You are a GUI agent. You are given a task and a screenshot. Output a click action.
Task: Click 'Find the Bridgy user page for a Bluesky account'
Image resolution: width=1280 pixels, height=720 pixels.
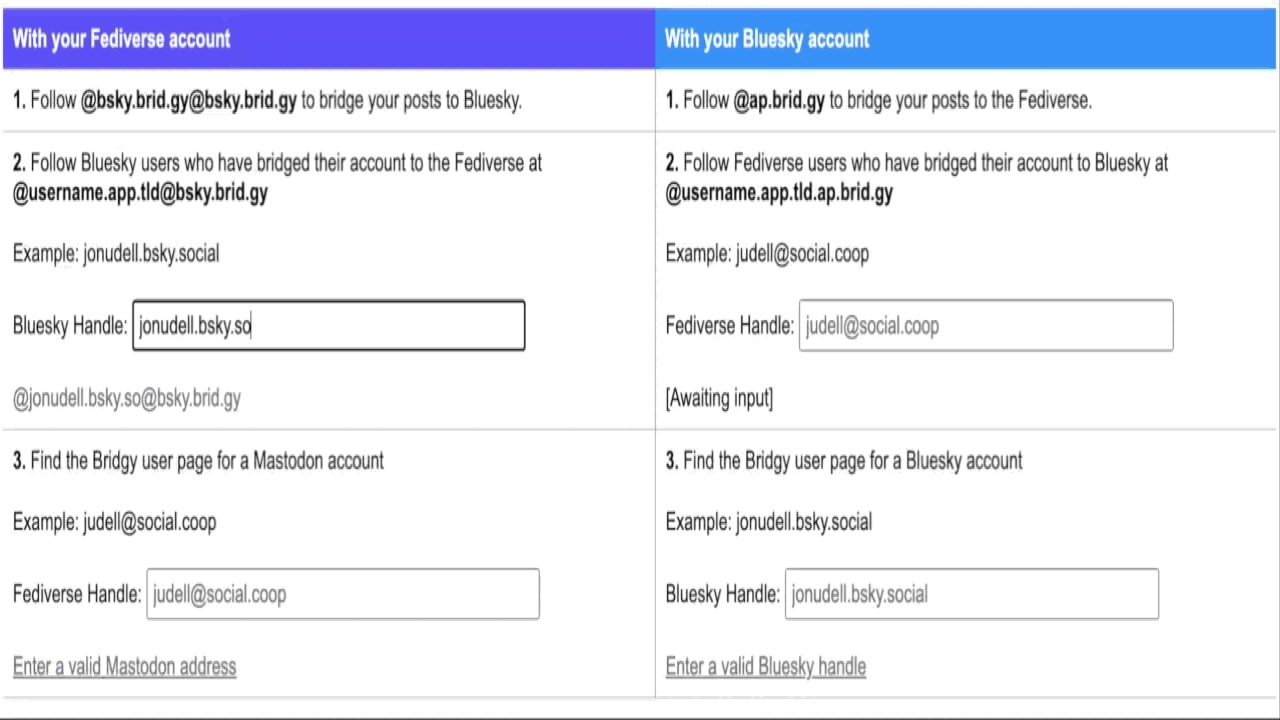853,461
